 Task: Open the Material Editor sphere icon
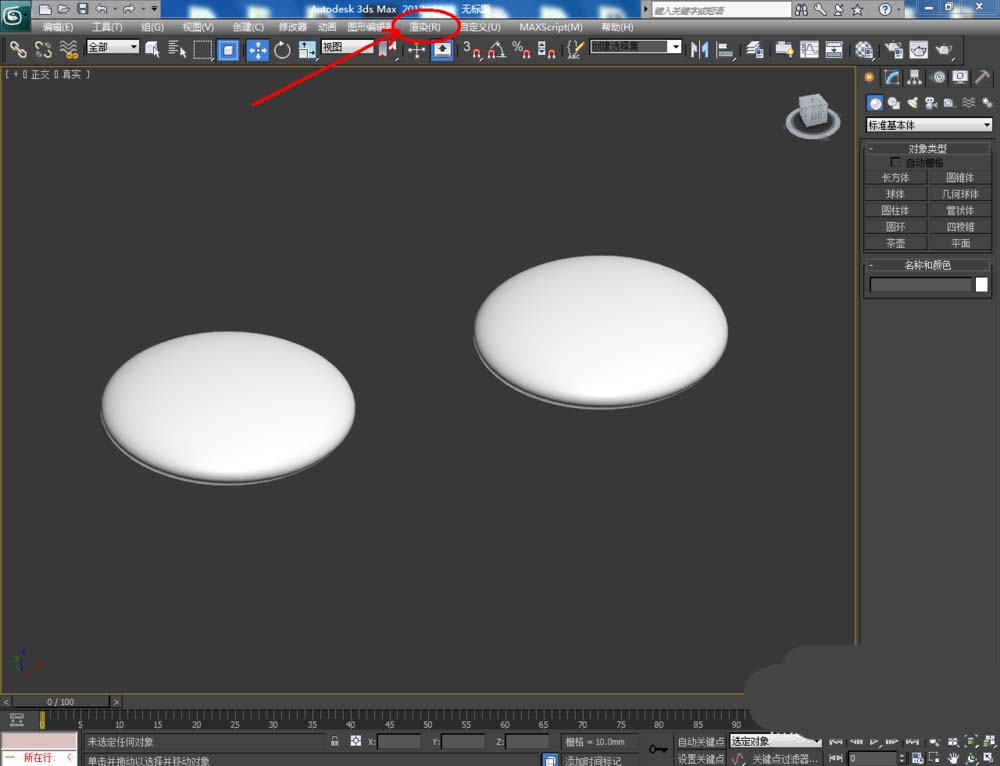pos(864,50)
